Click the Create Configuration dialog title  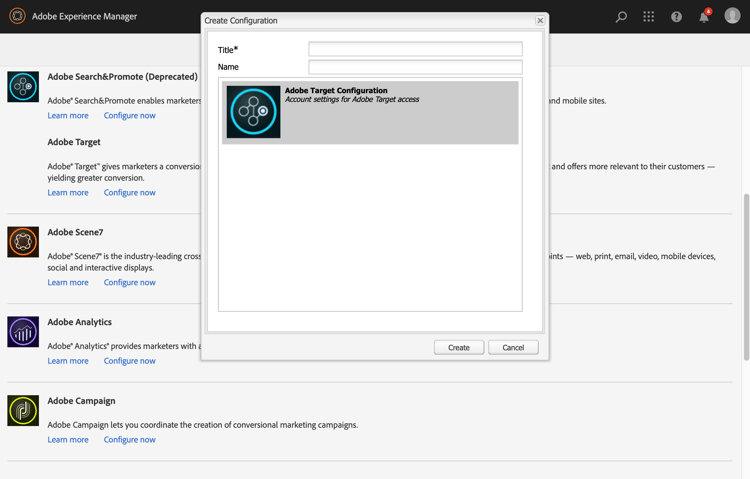click(x=241, y=21)
